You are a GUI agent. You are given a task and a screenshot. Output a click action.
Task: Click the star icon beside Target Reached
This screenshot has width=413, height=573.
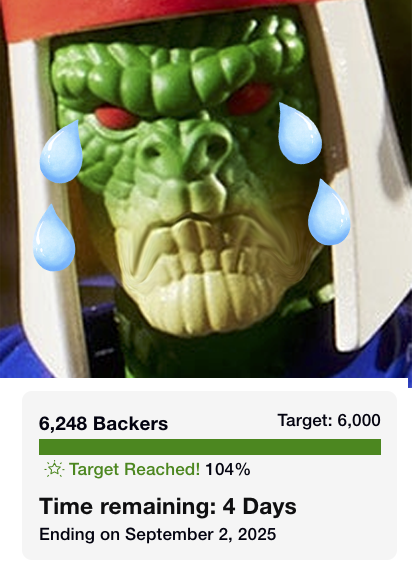click(x=54, y=469)
